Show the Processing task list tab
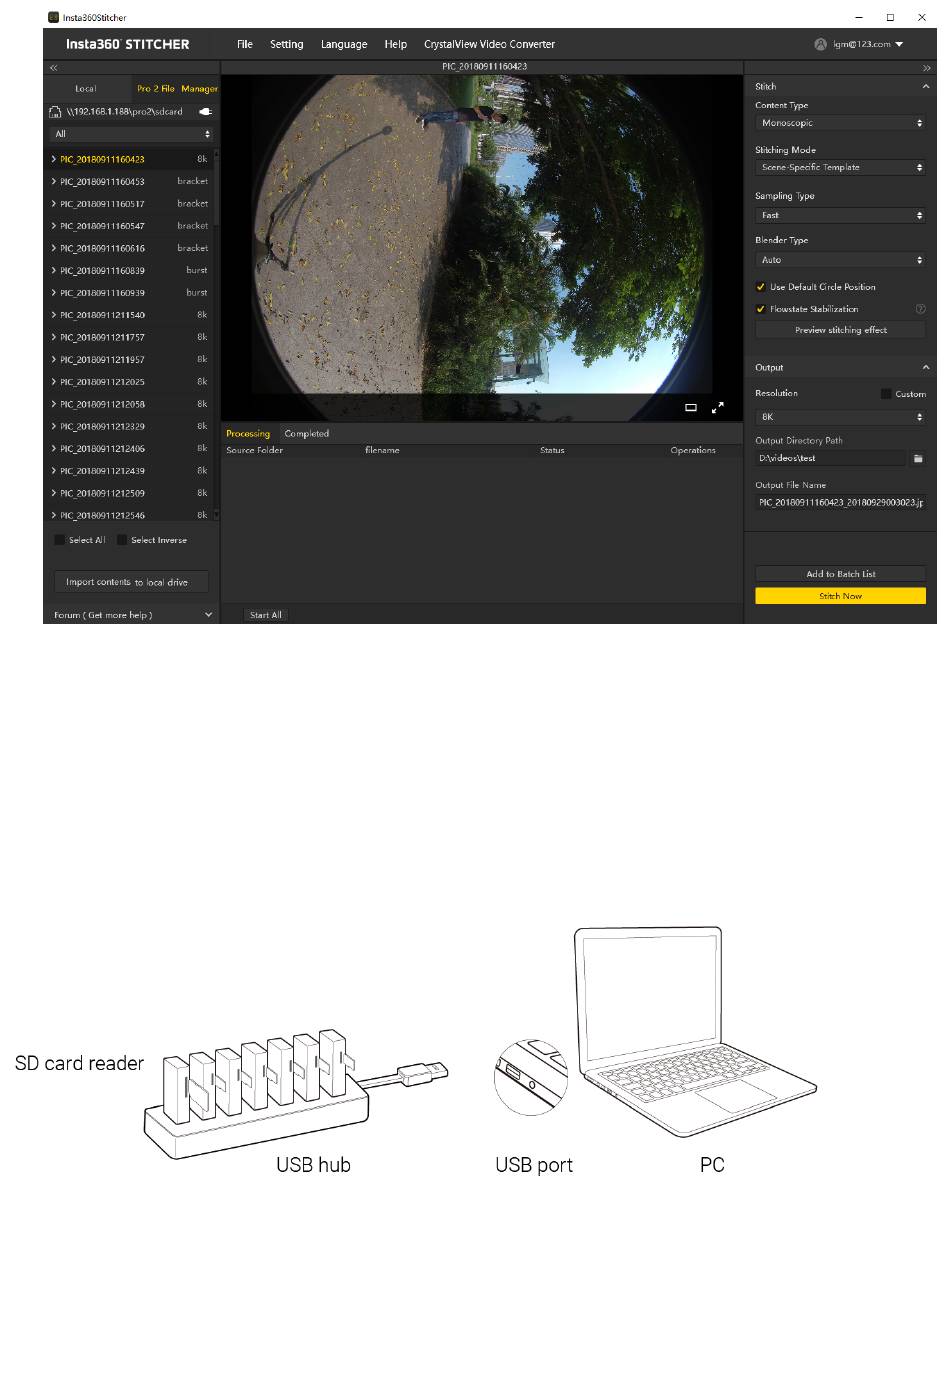This screenshot has width=950, height=1386. [x=248, y=434]
